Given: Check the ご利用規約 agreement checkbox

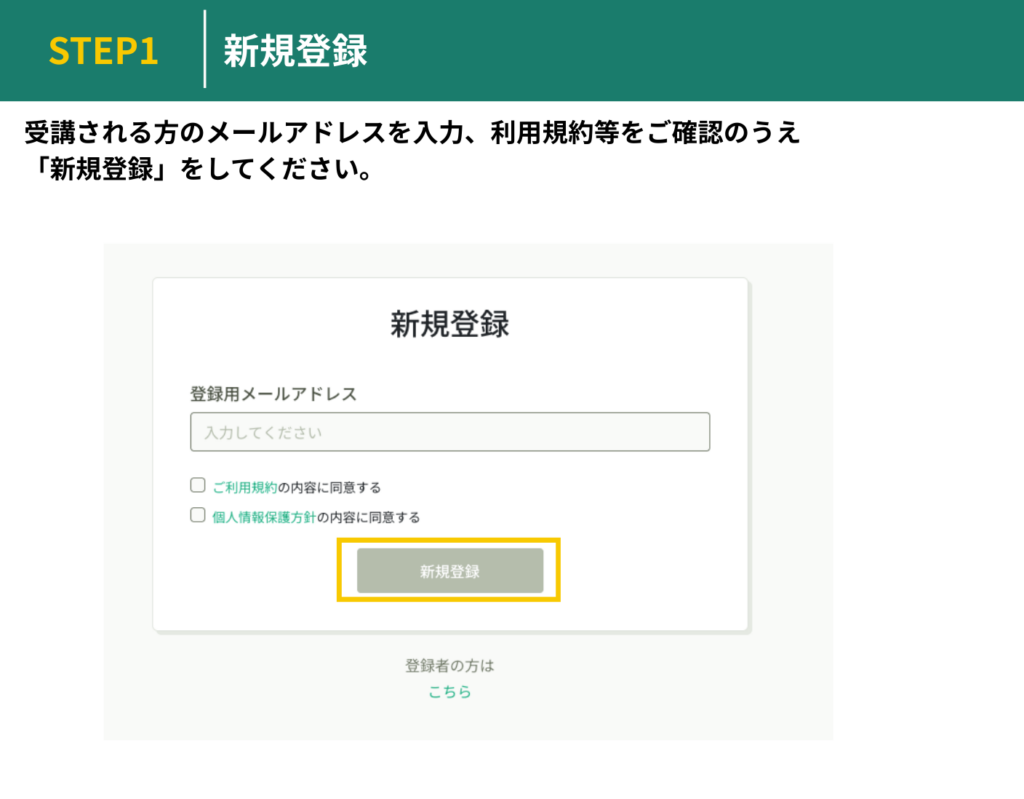Looking at the screenshot, I should click(197, 486).
